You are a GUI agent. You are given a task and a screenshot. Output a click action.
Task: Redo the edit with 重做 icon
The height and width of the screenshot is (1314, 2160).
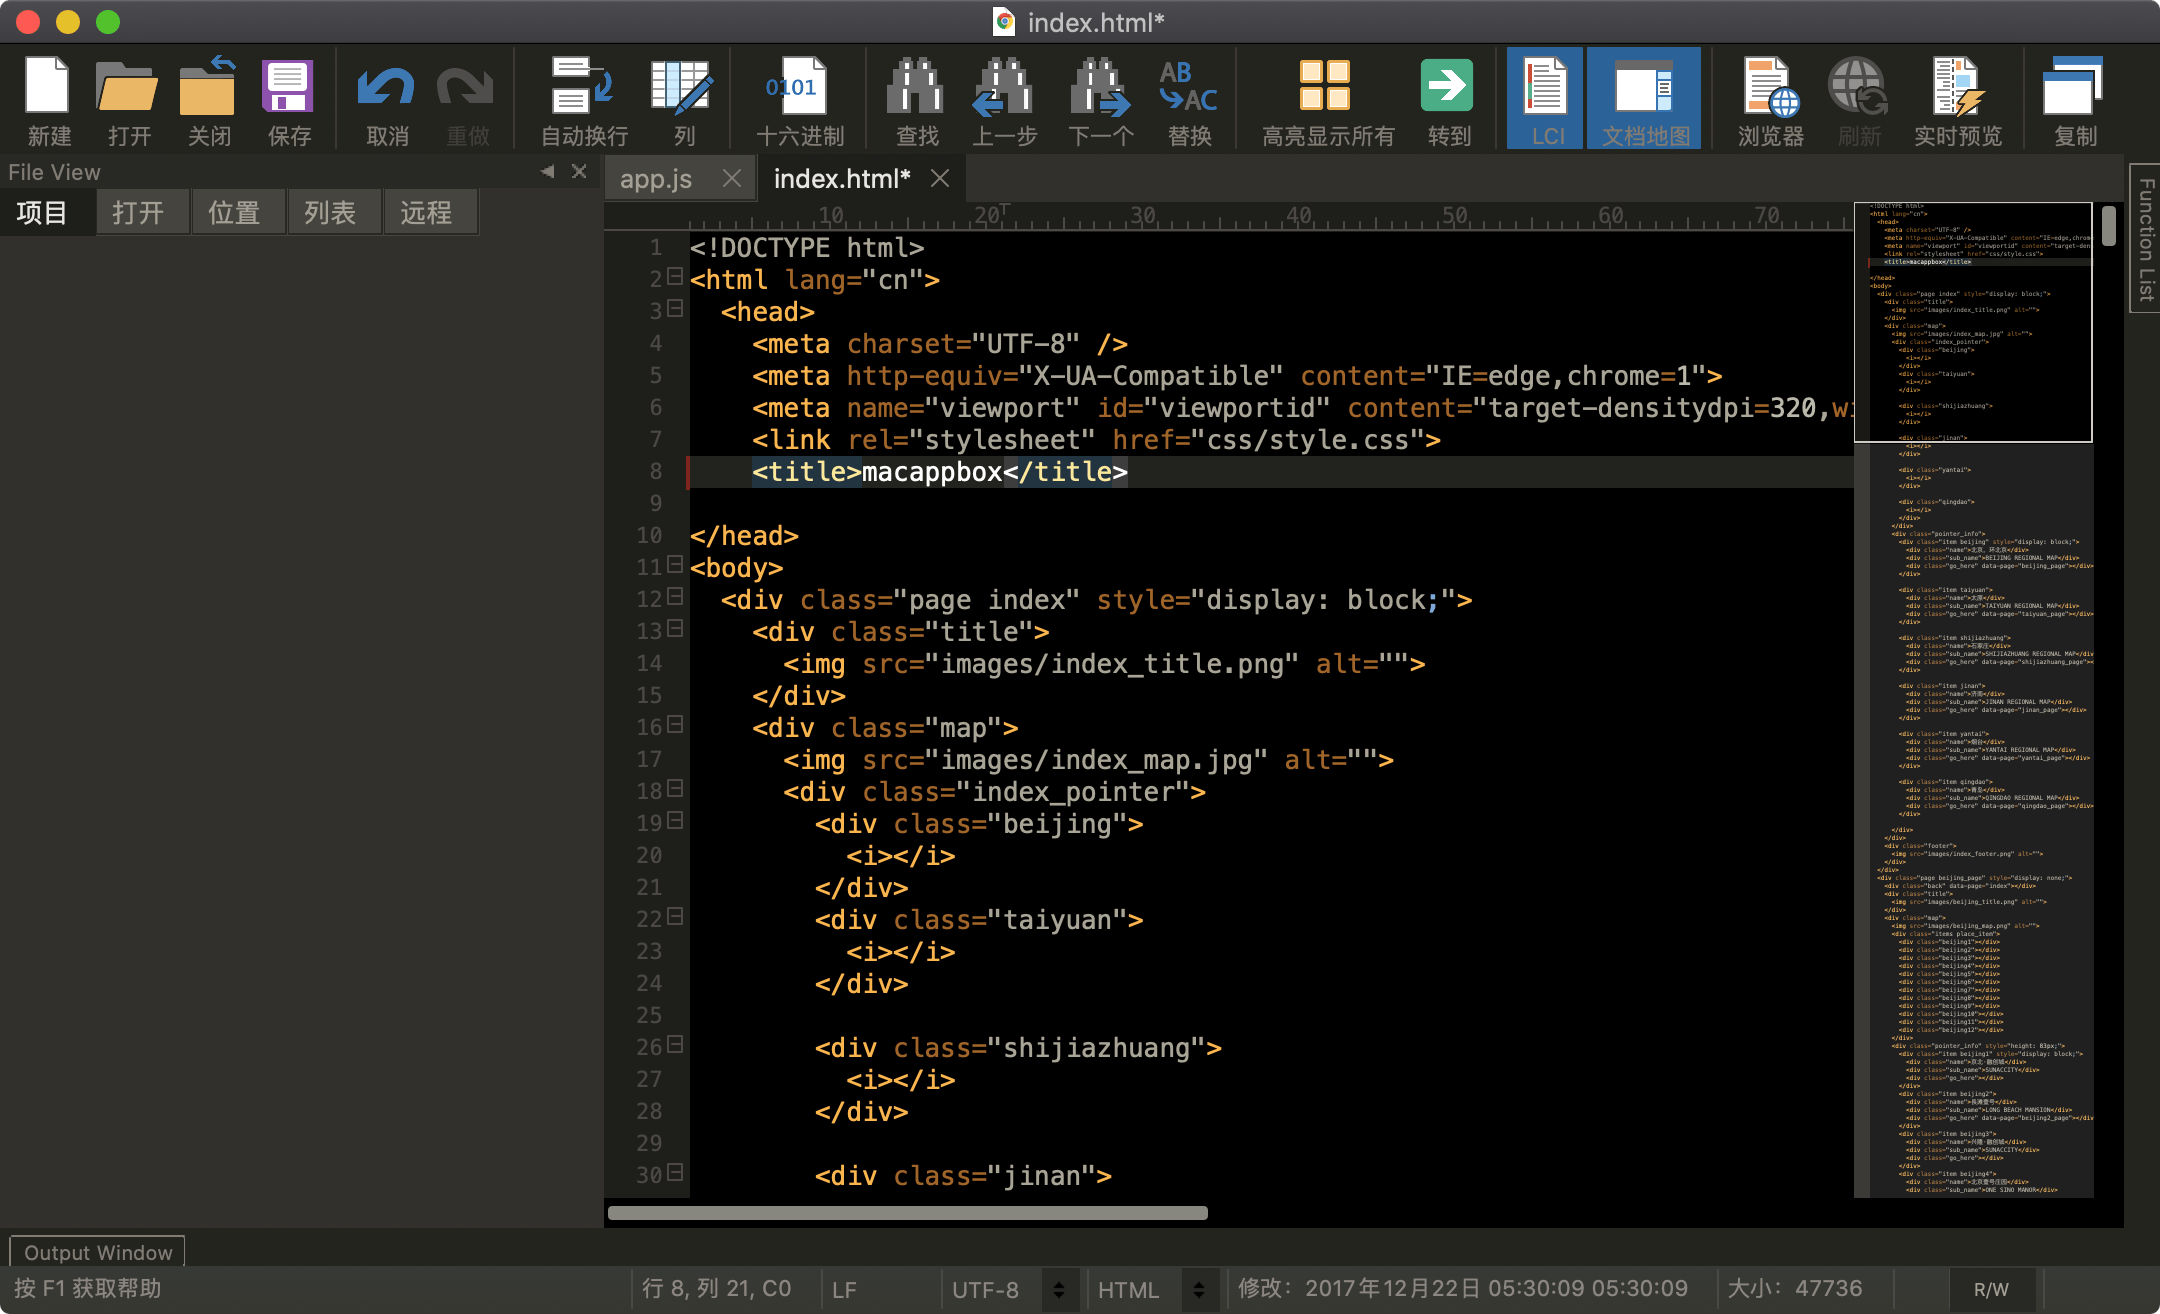(466, 100)
